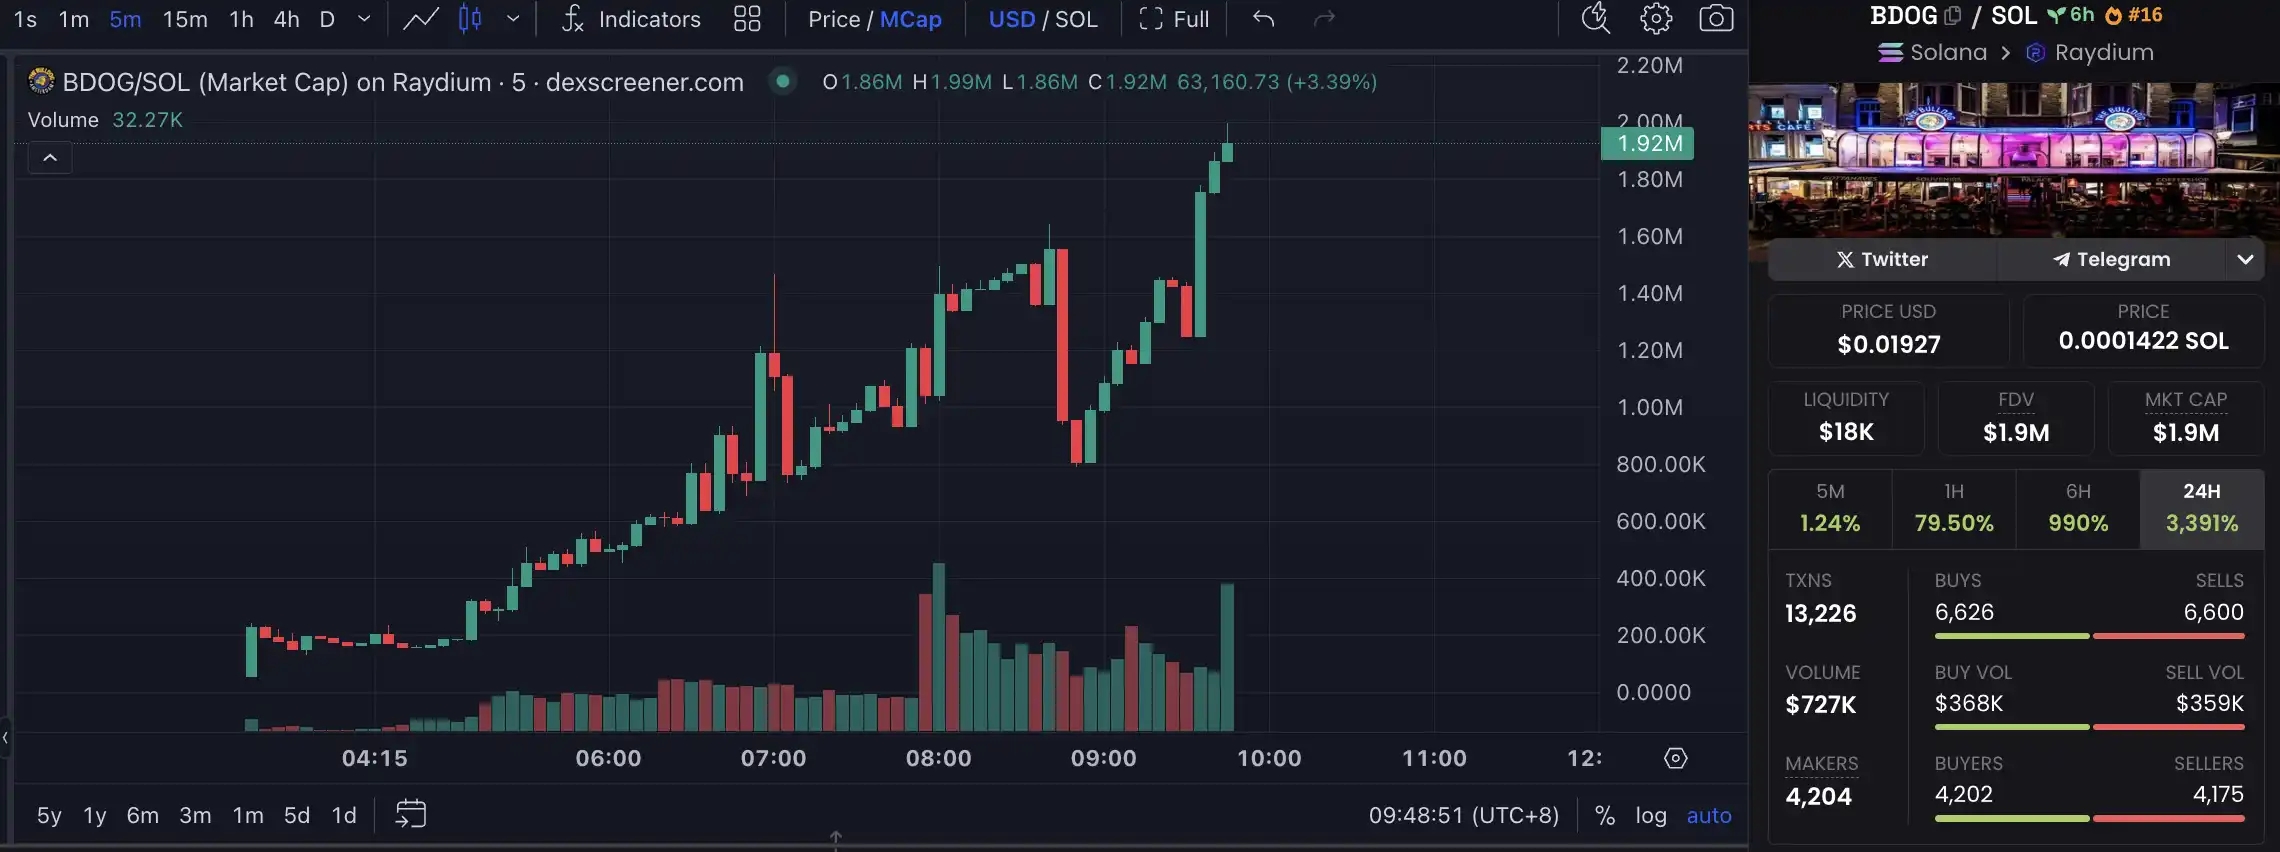Click the 1.92M price label on axis
This screenshot has height=852, width=2280.
[1648, 143]
